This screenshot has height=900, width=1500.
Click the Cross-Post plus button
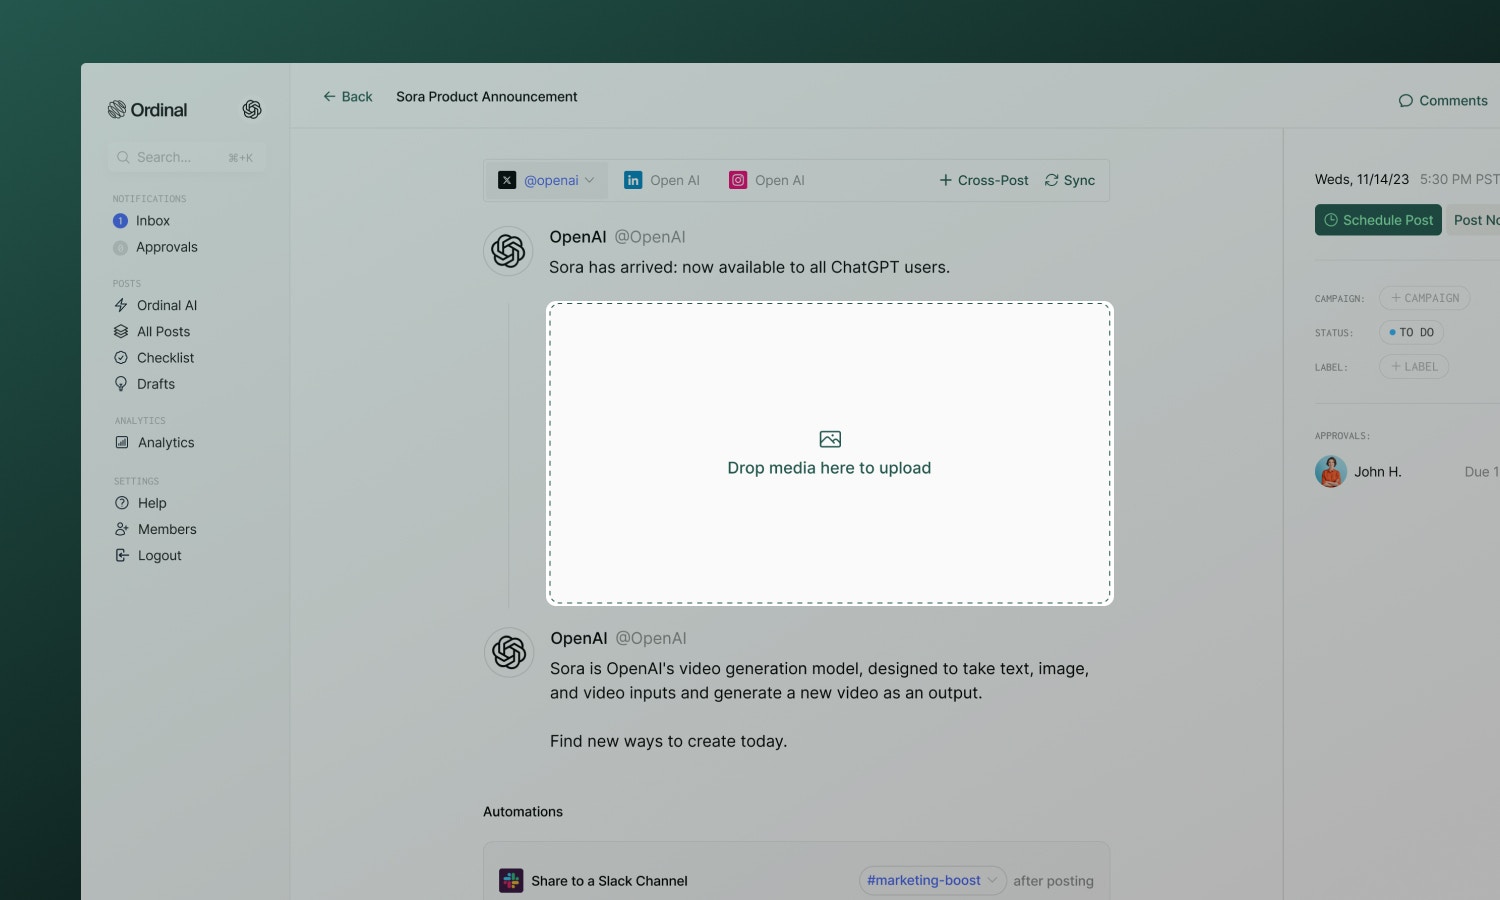(984, 180)
